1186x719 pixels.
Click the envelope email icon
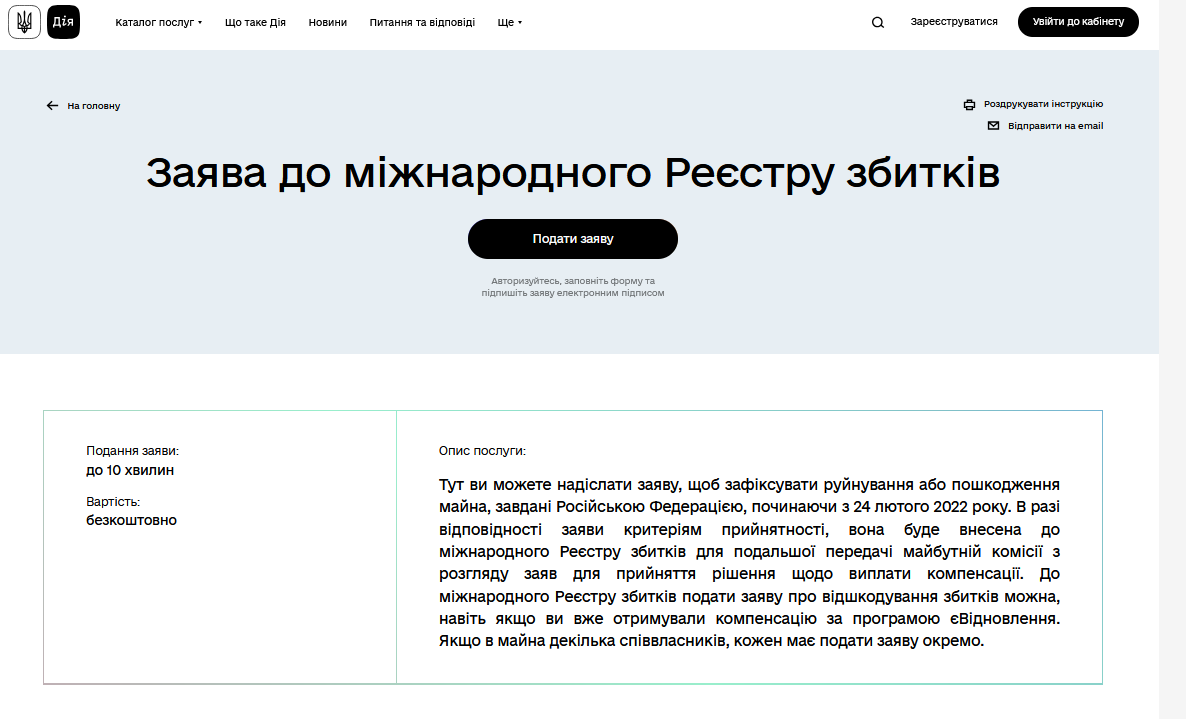coord(993,126)
